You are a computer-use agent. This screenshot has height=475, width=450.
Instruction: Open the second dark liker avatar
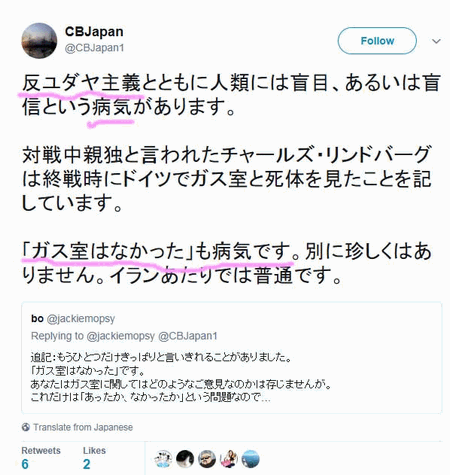185,459
